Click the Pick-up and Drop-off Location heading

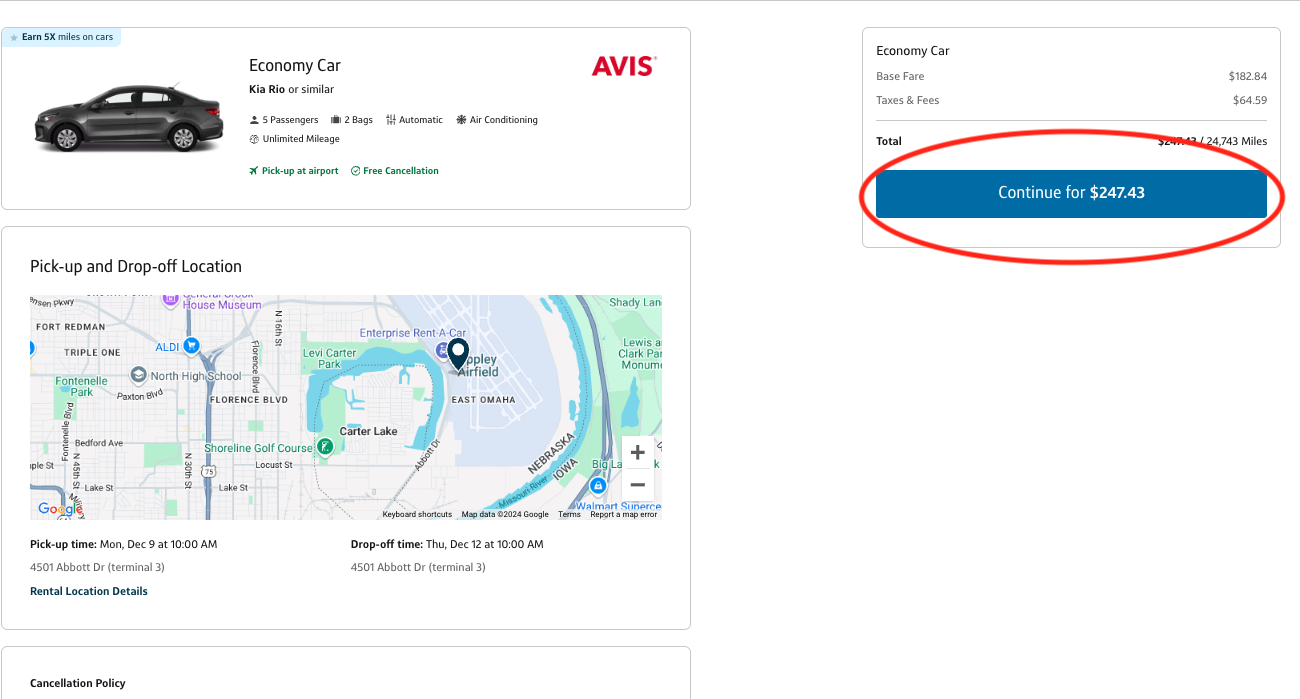[x=136, y=266]
